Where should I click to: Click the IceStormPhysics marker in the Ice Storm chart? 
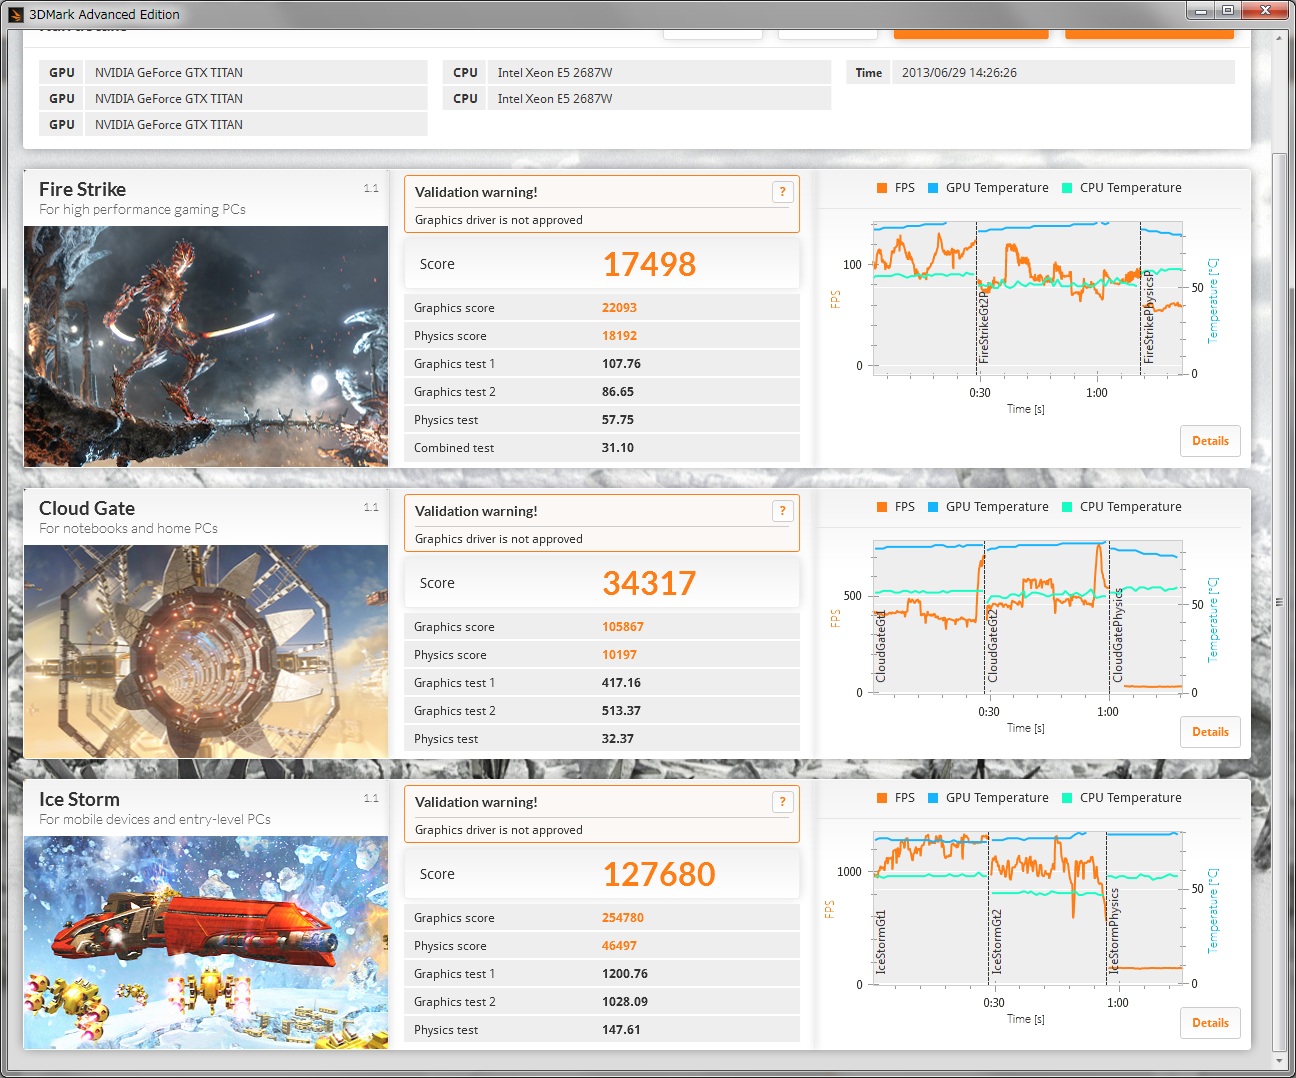pos(1114,931)
